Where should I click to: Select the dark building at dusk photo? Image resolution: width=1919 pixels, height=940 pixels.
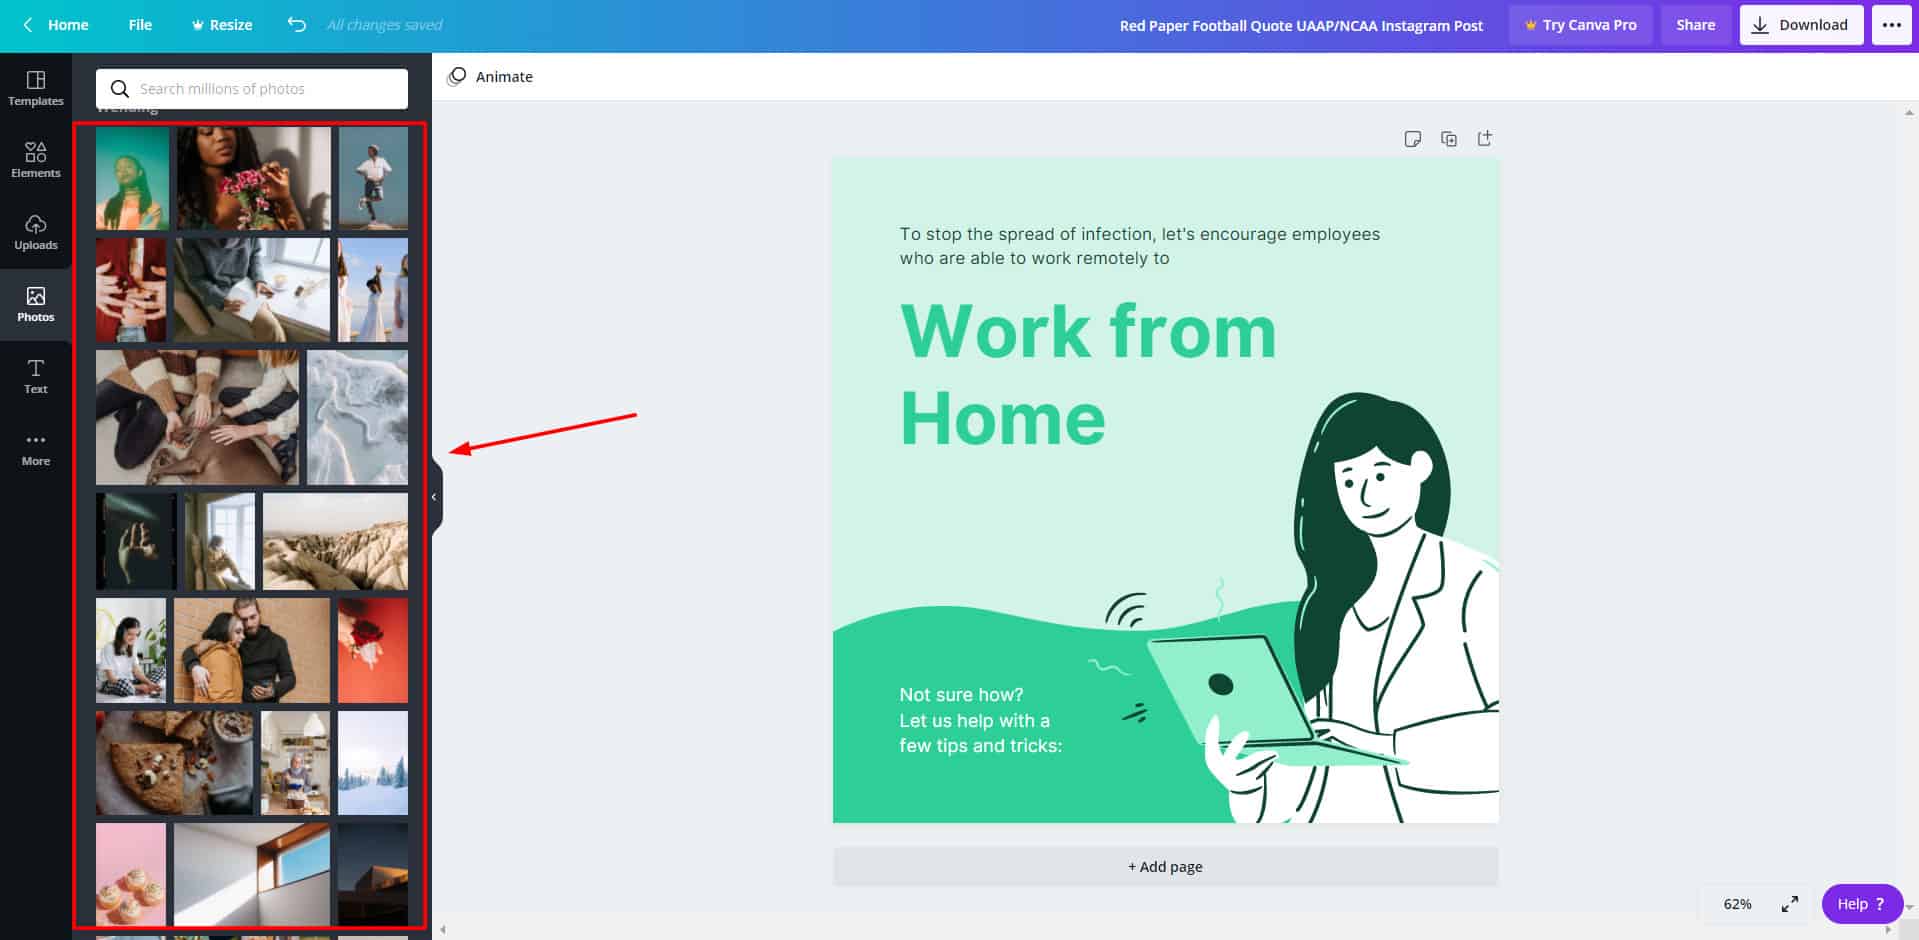coord(373,875)
